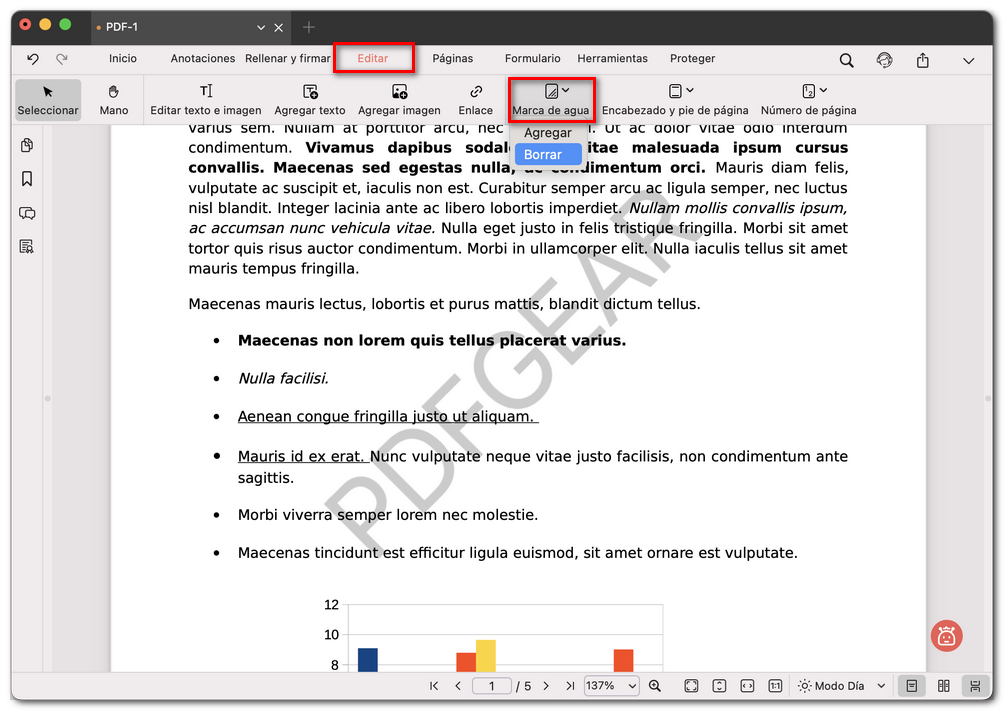The width and height of the screenshot is (1005, 711).
Task: Open the Herramientas tab
Action: point(612,58)
